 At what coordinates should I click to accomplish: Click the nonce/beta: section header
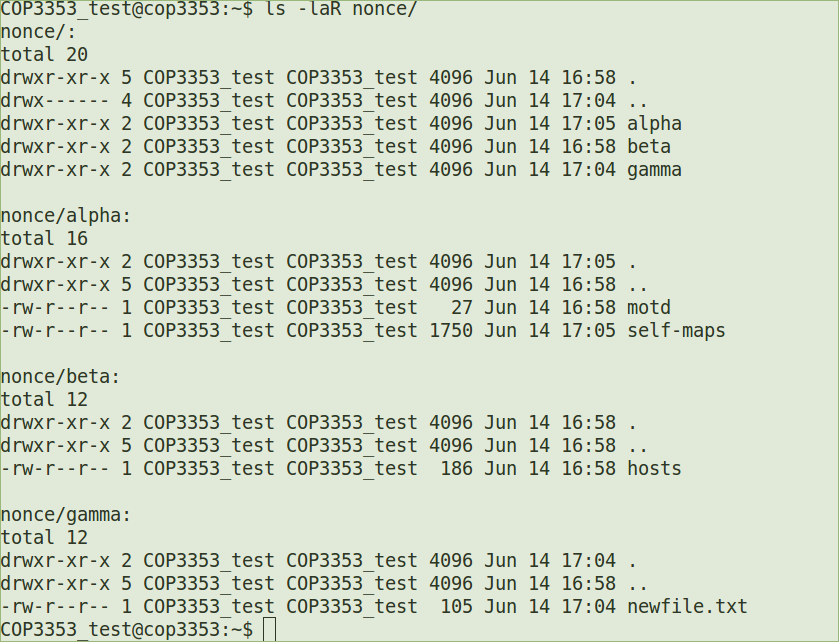pos(60,377)
